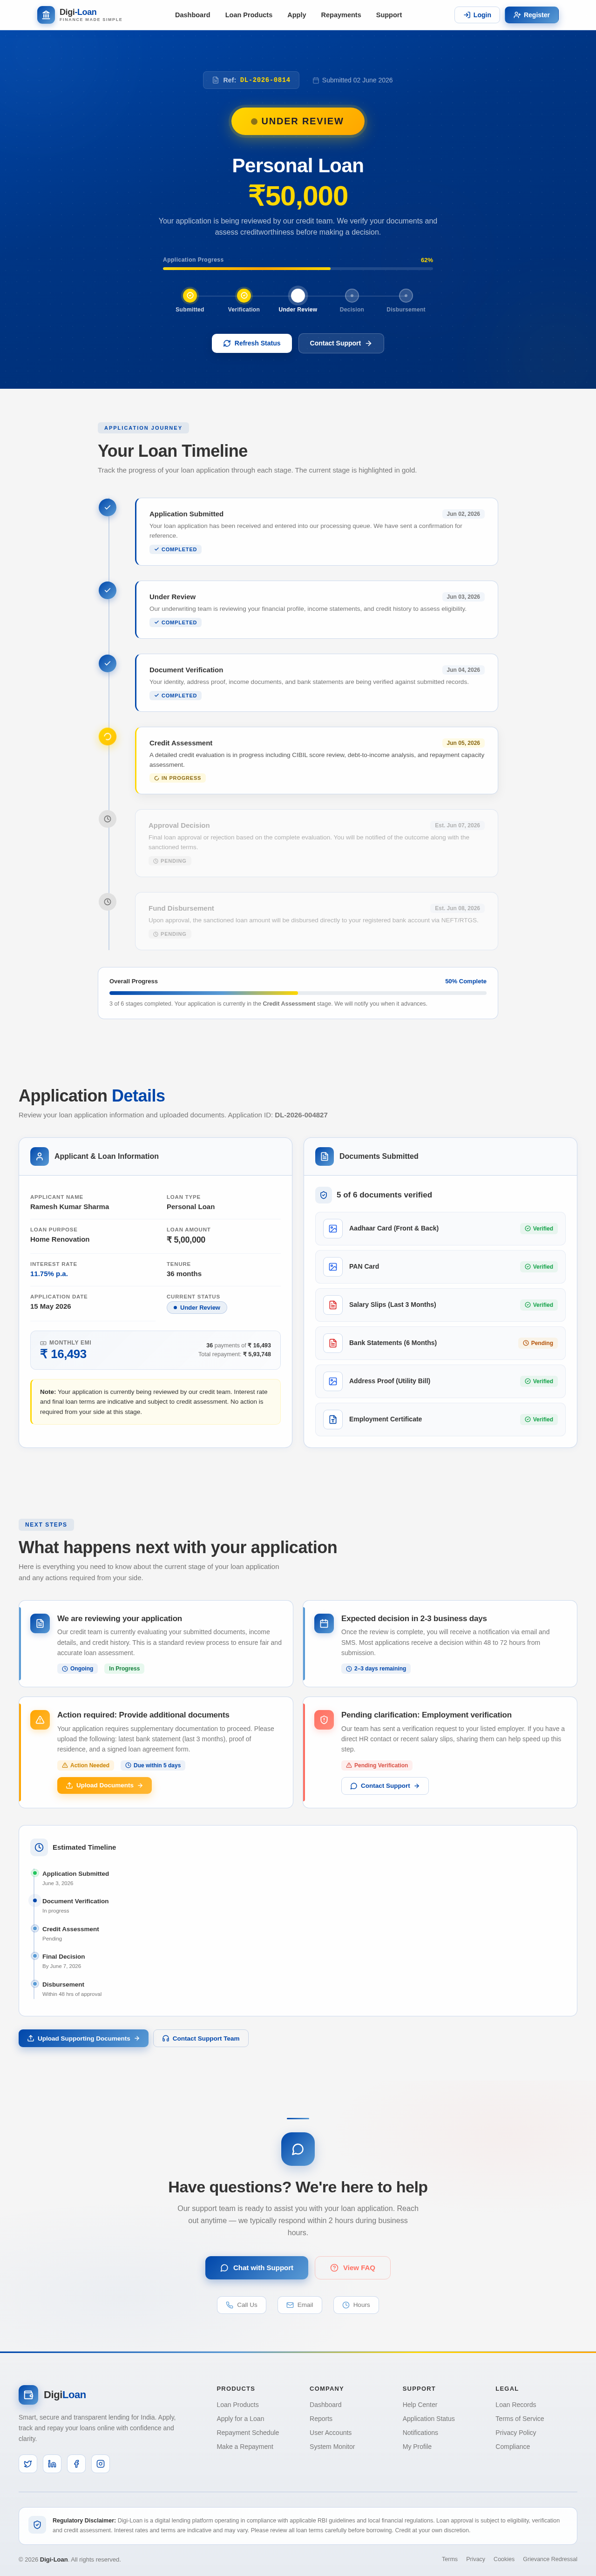
Task: Click Refresh Status button
Action: tap(252, 343)
